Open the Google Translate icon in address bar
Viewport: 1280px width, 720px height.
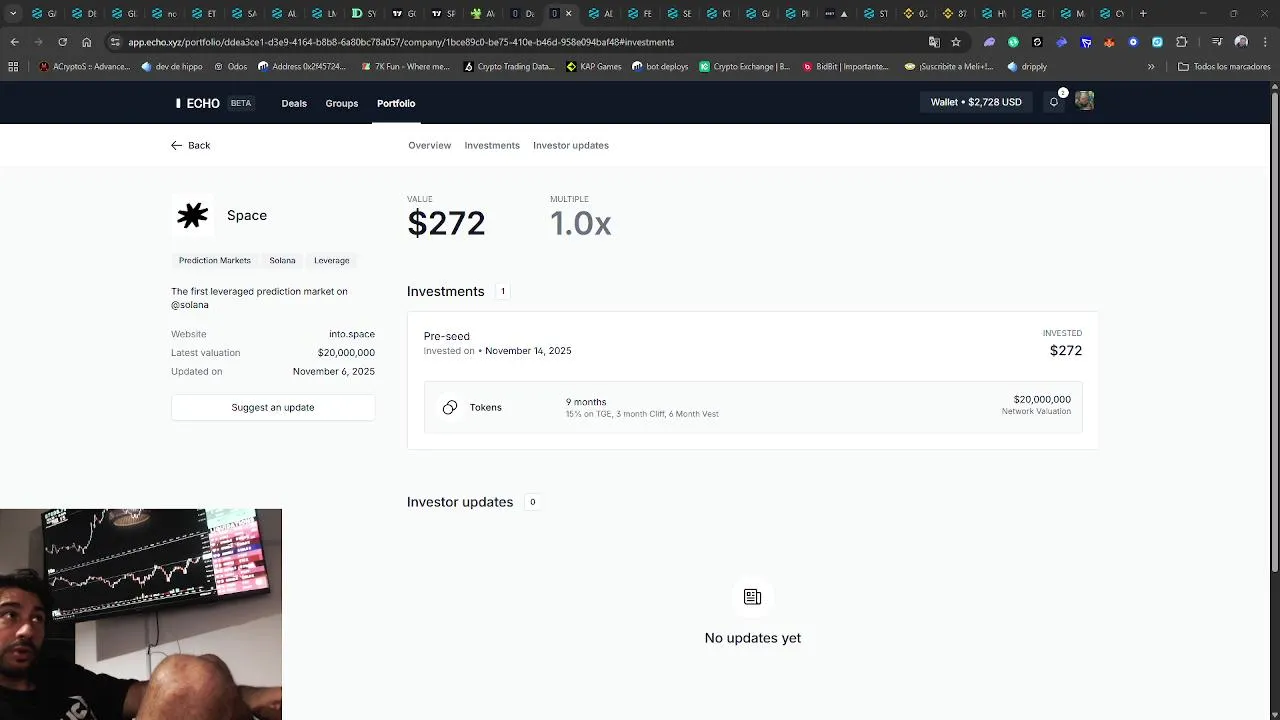(x=934, y=42)
